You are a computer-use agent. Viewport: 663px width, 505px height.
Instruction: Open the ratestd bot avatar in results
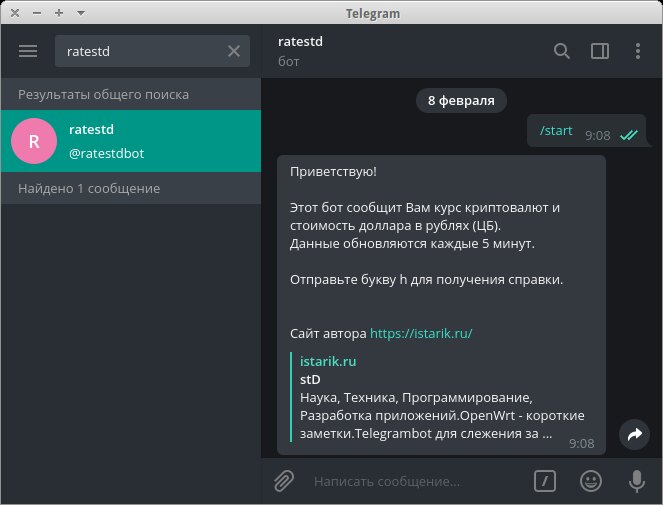pos(34,141)
